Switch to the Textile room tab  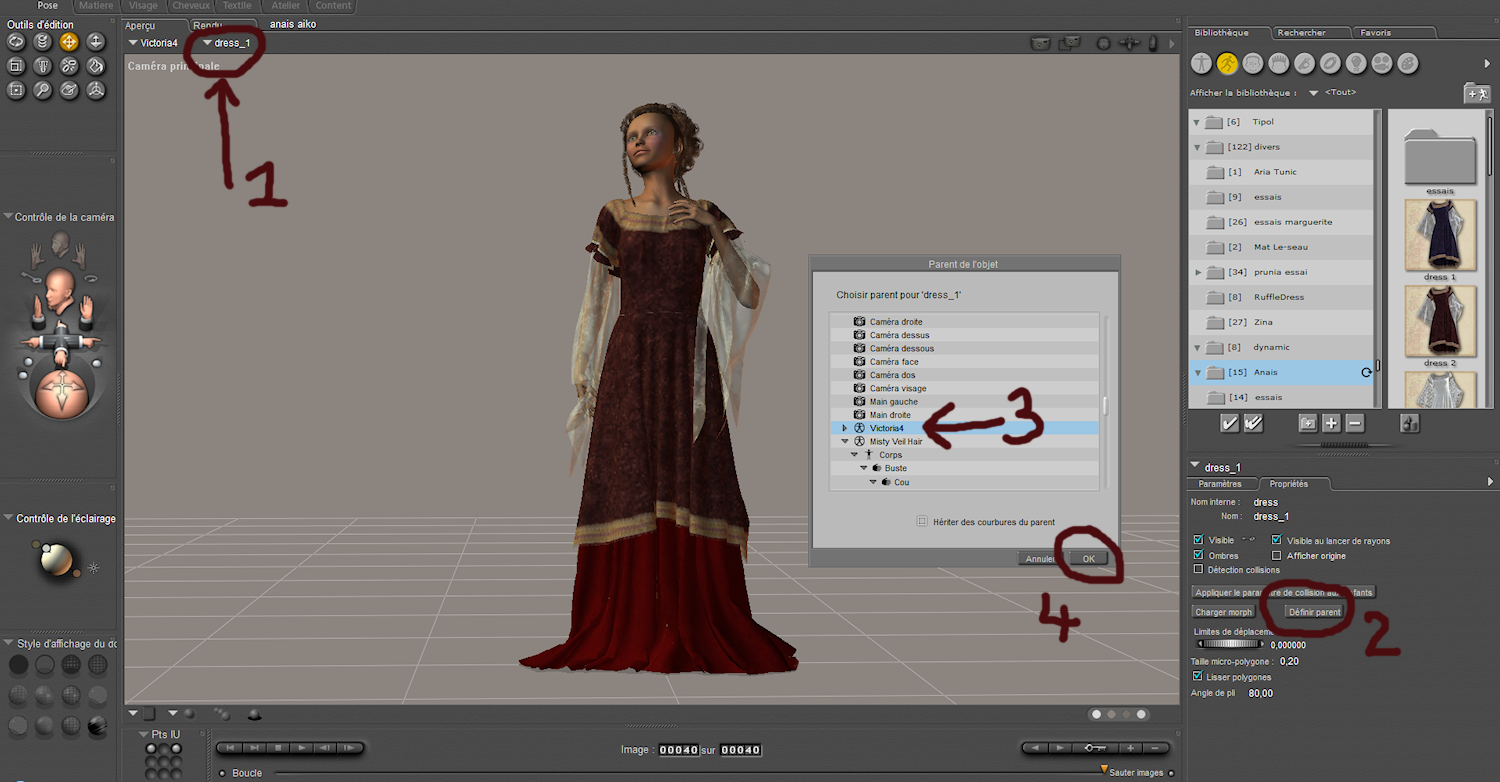[x=237, y=6]
